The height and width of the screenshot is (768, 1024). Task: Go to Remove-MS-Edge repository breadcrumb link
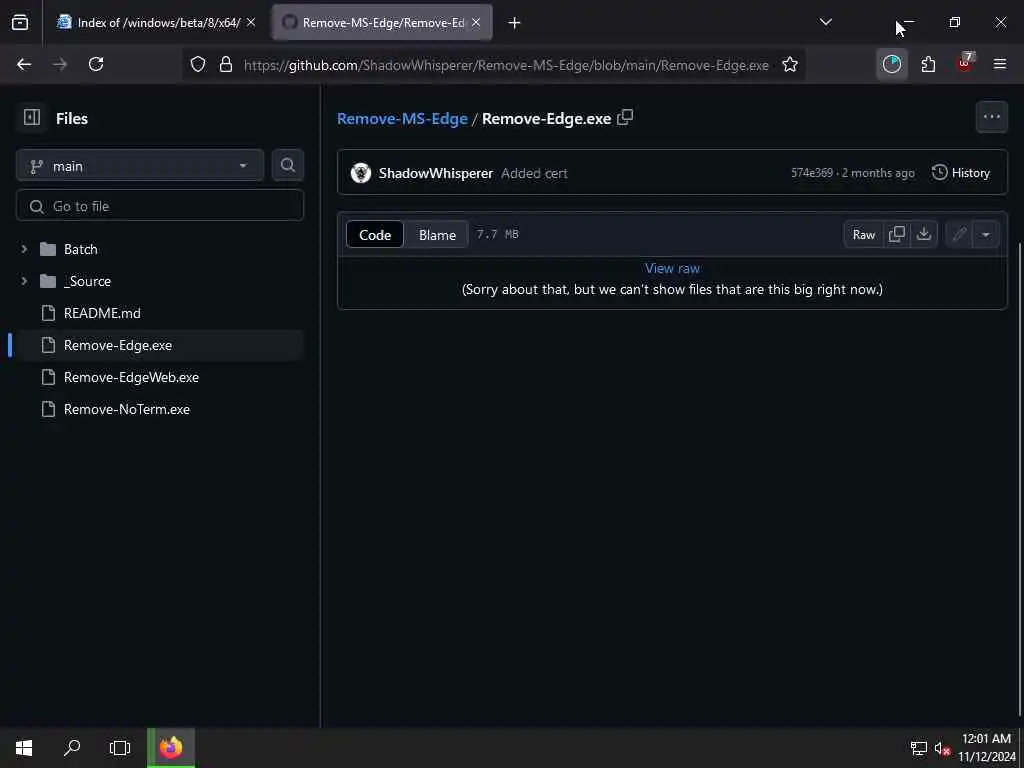click(402, 119)
